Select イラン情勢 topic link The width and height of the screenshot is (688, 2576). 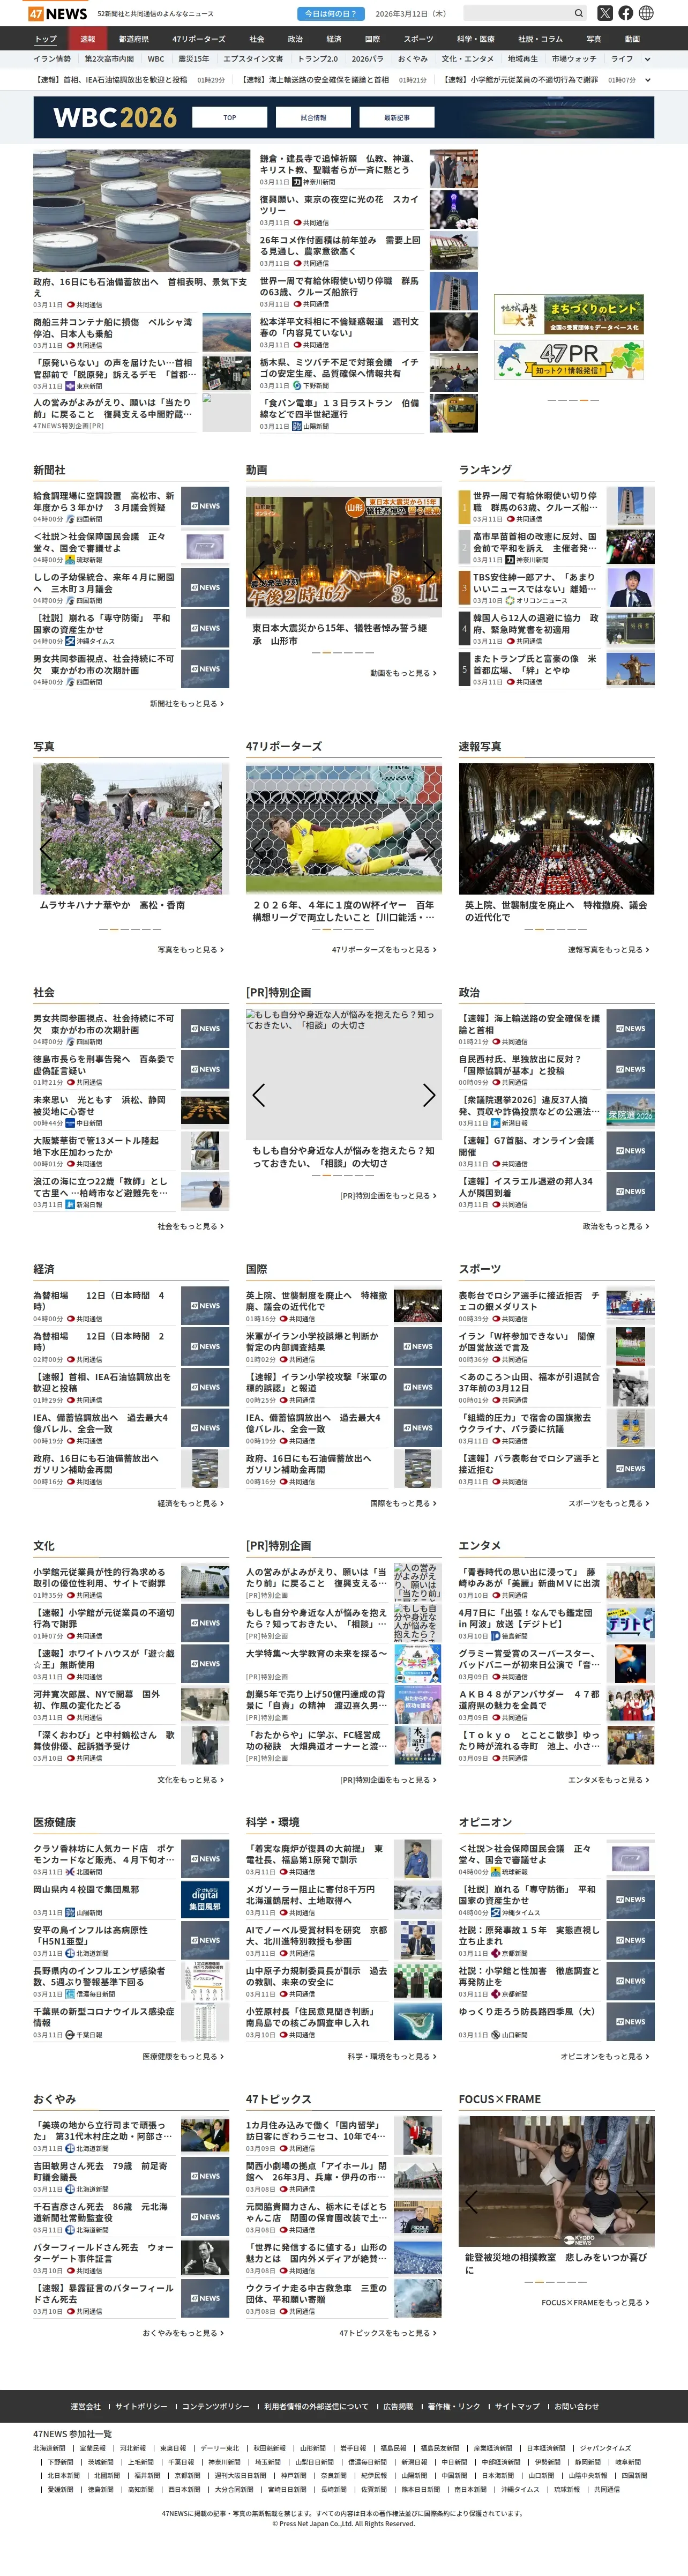tap(53, 59)
